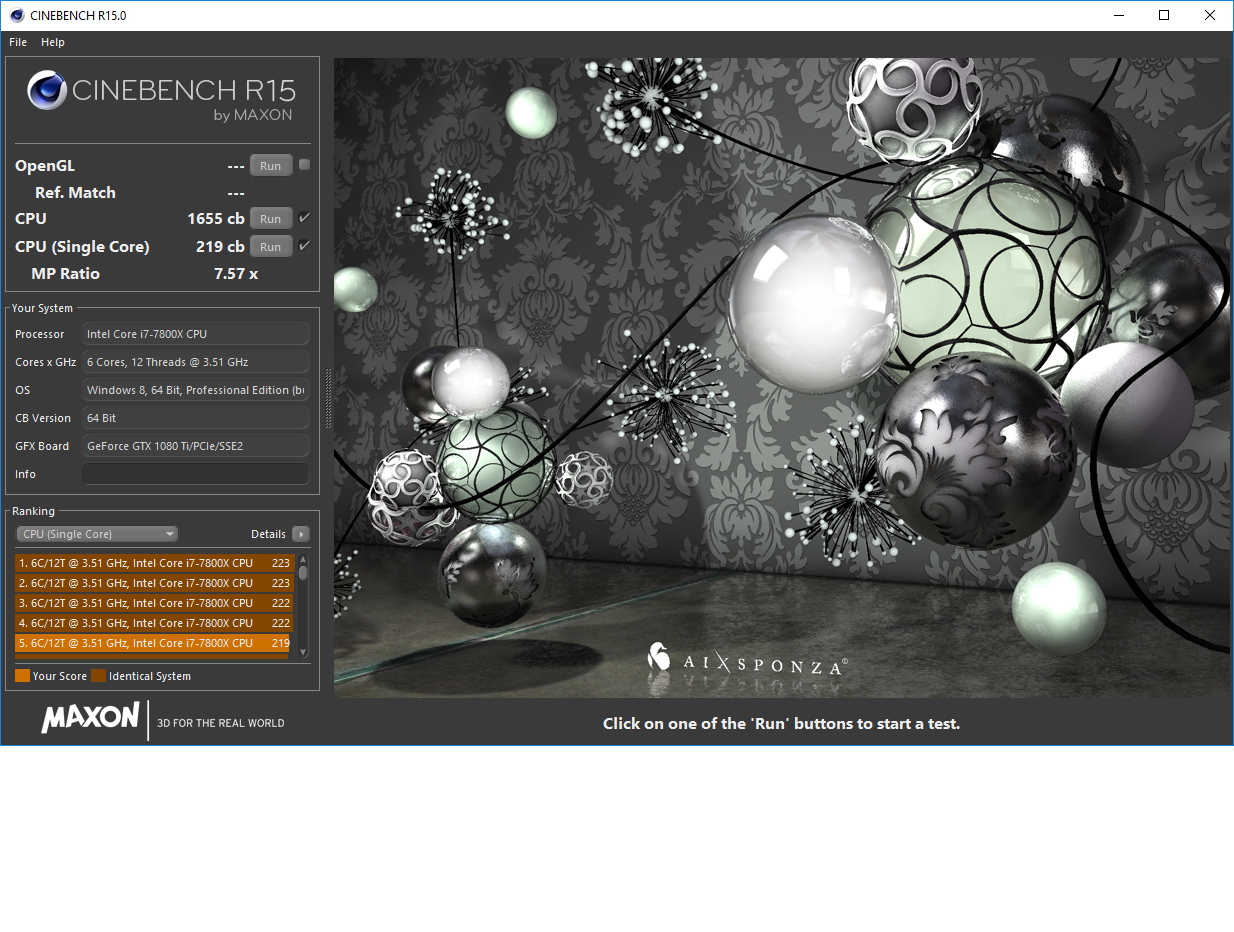Click the status text 'Click on one of the Run buttons'

(781, 723)
